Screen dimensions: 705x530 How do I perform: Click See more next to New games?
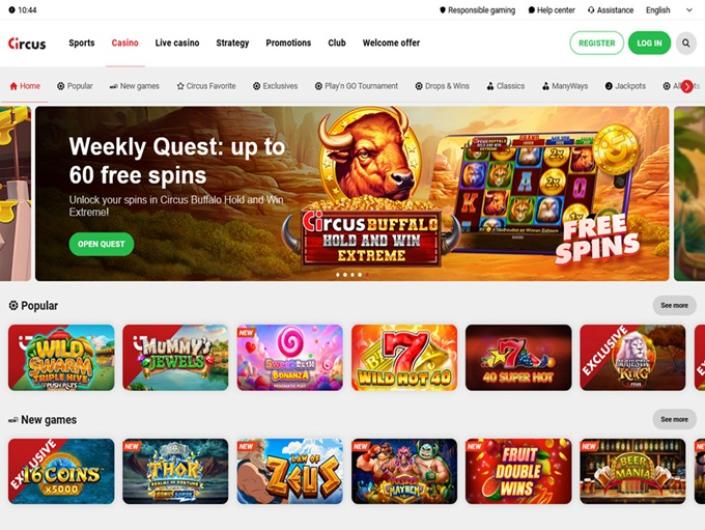click(x=674, y=419)
